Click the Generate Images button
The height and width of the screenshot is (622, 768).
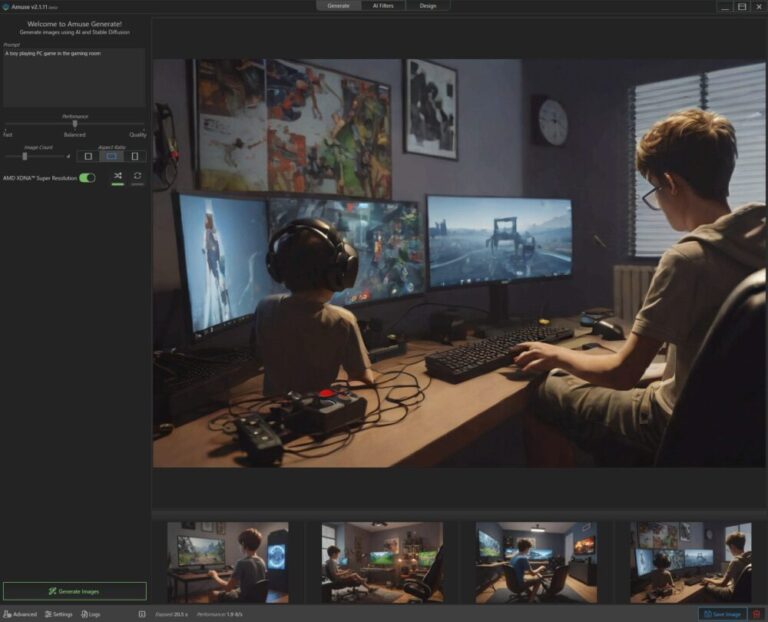tap(74, 591)
